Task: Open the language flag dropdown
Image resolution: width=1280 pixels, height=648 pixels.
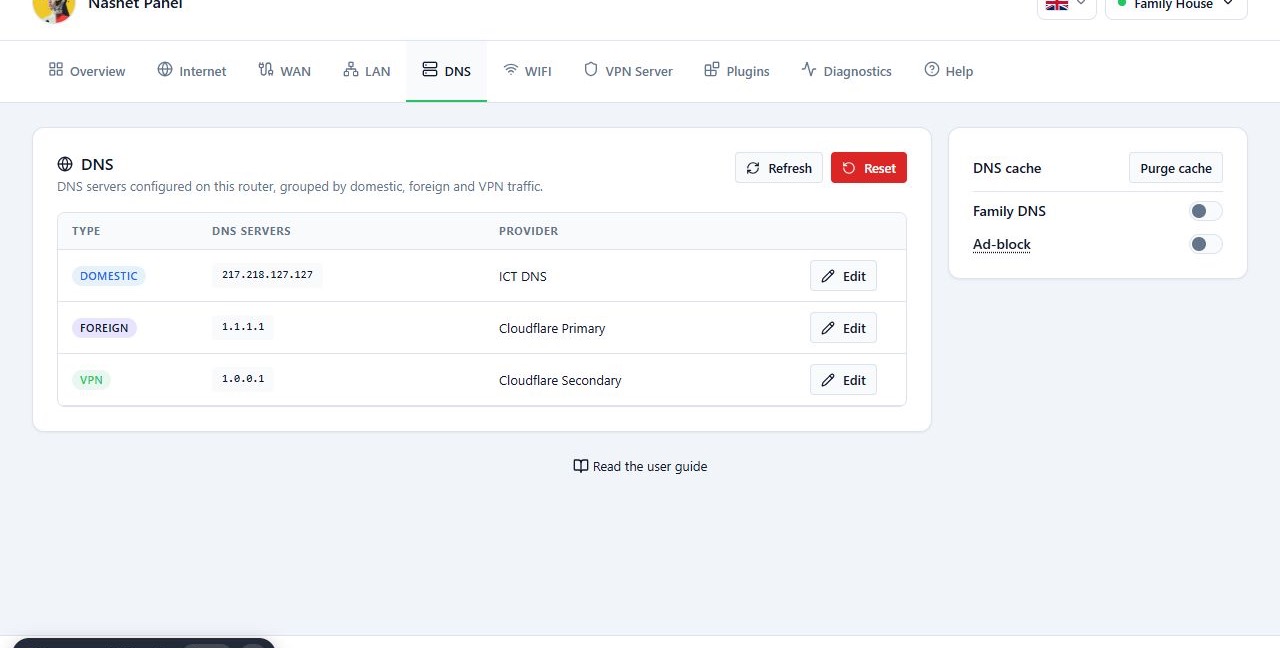Action: 1066,5
